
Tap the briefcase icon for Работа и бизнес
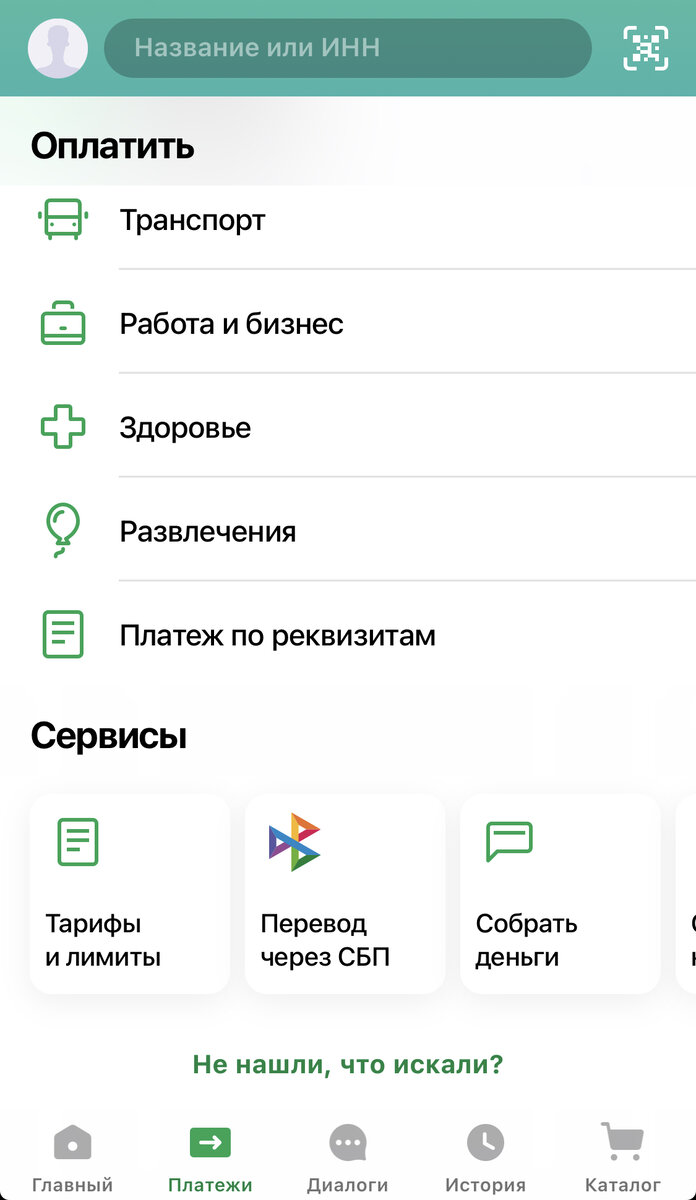[63, 324]
